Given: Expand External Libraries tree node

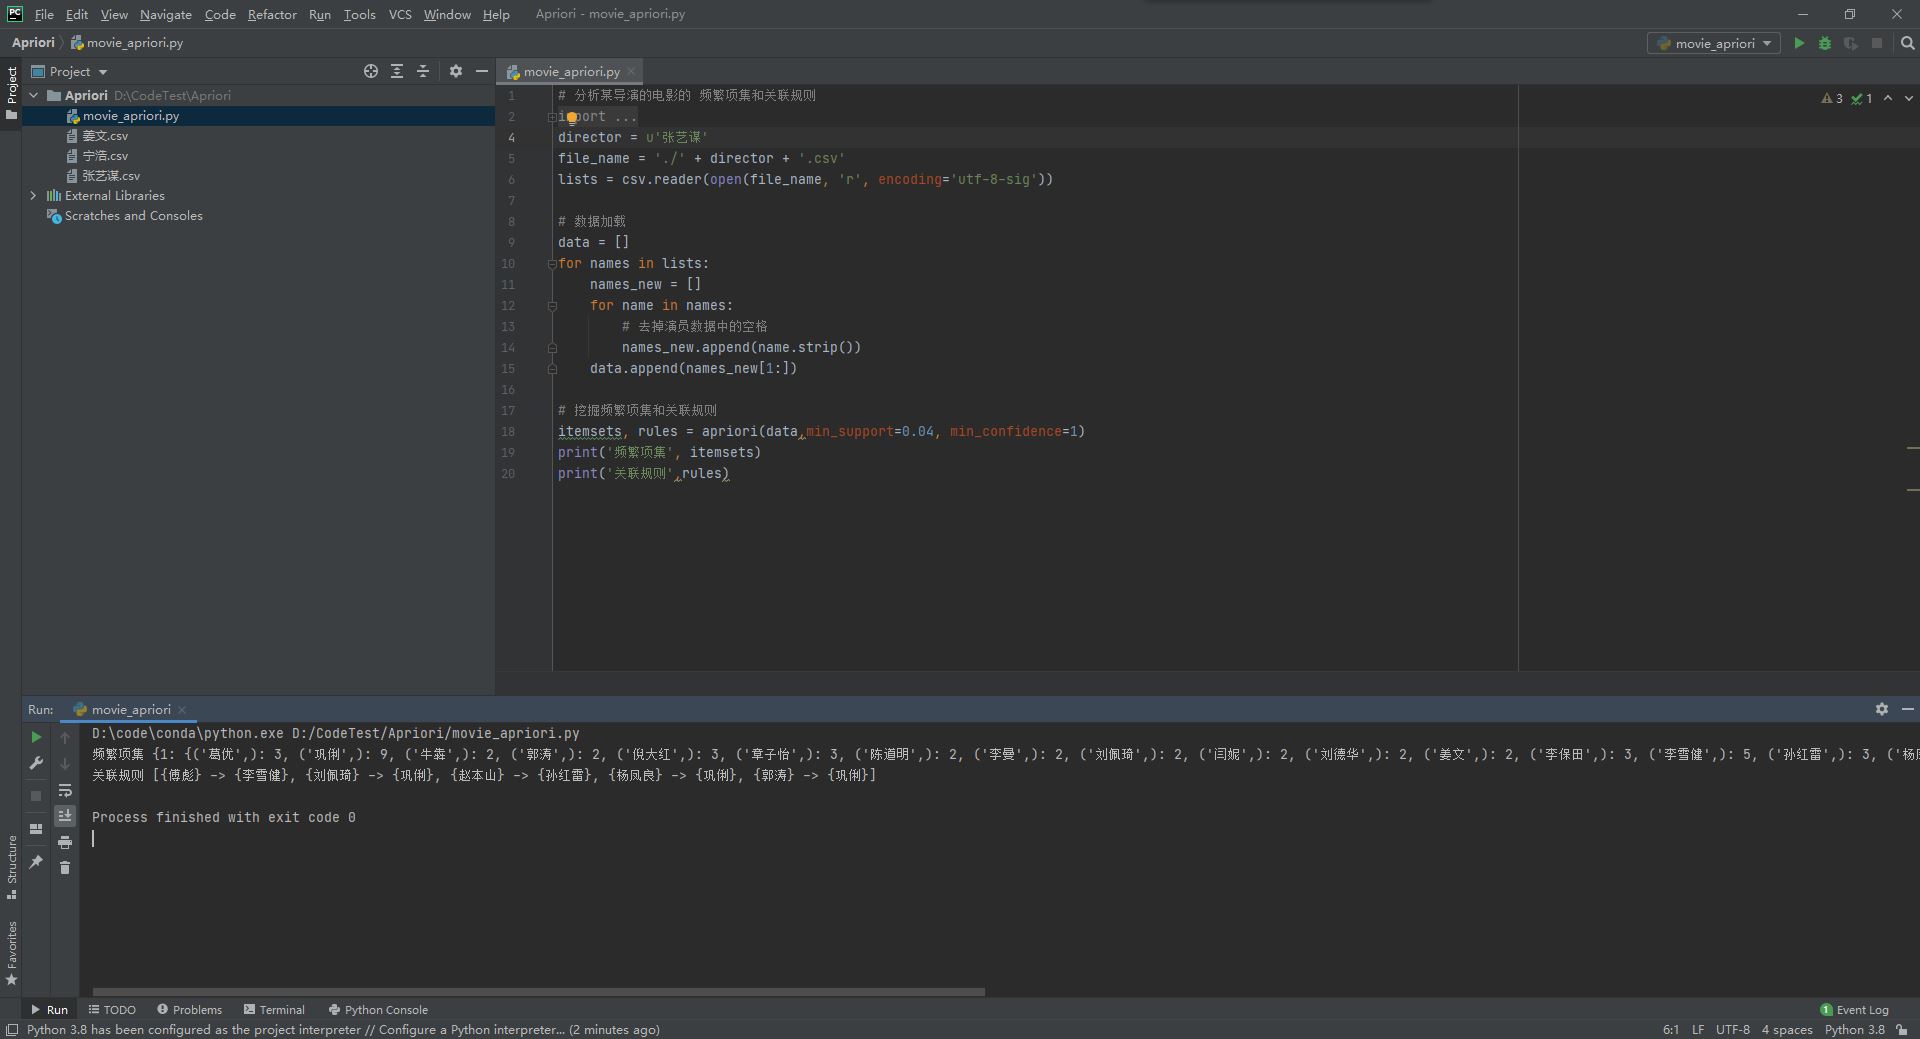Looking at the screenshot, I should click(33, 196).
